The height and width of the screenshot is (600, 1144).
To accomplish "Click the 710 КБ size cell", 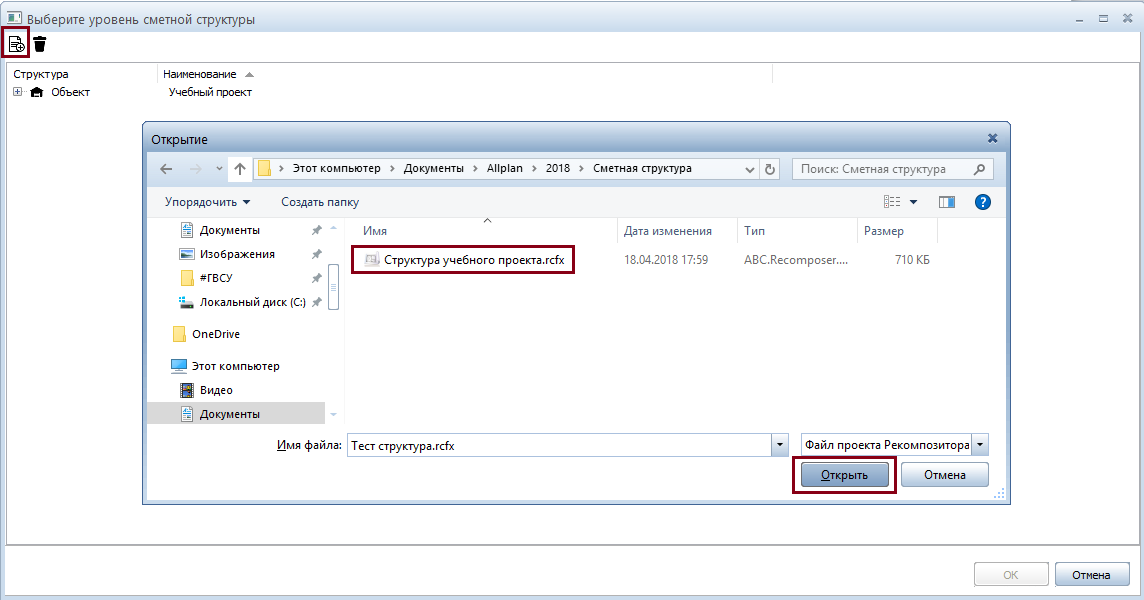I will tap(912, 260).
